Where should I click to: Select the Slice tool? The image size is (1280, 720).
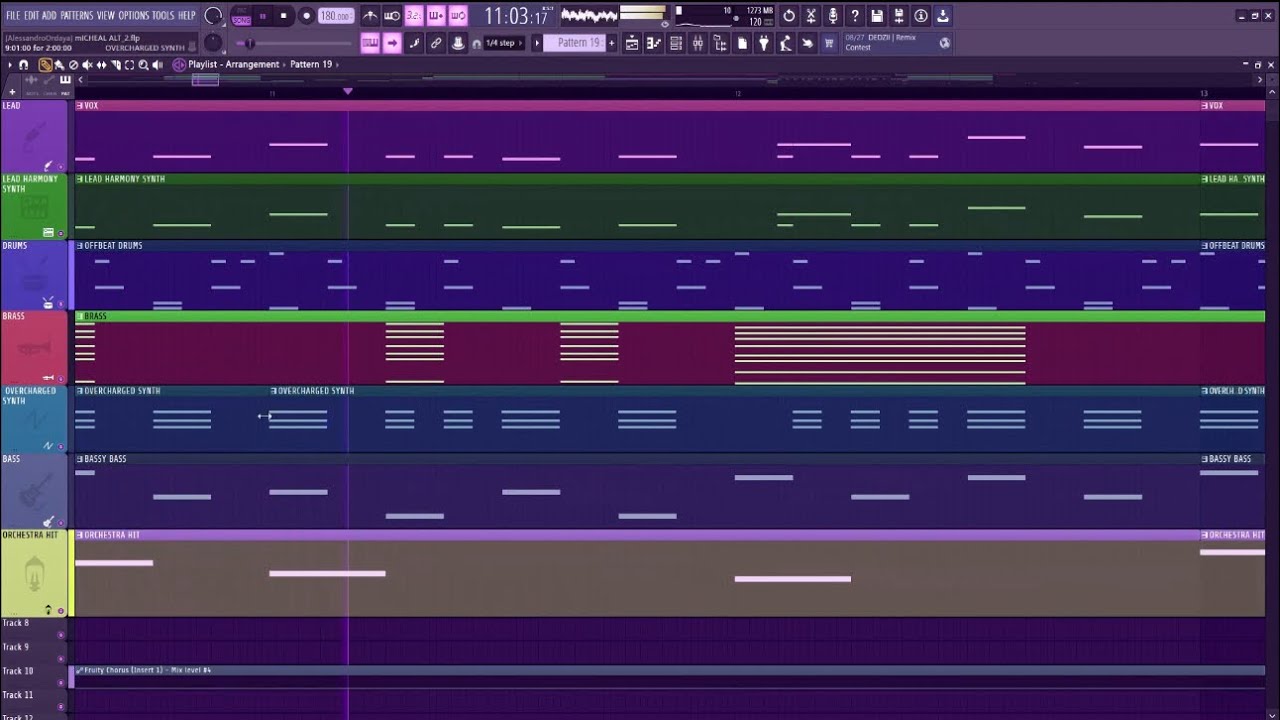point(115,65)
